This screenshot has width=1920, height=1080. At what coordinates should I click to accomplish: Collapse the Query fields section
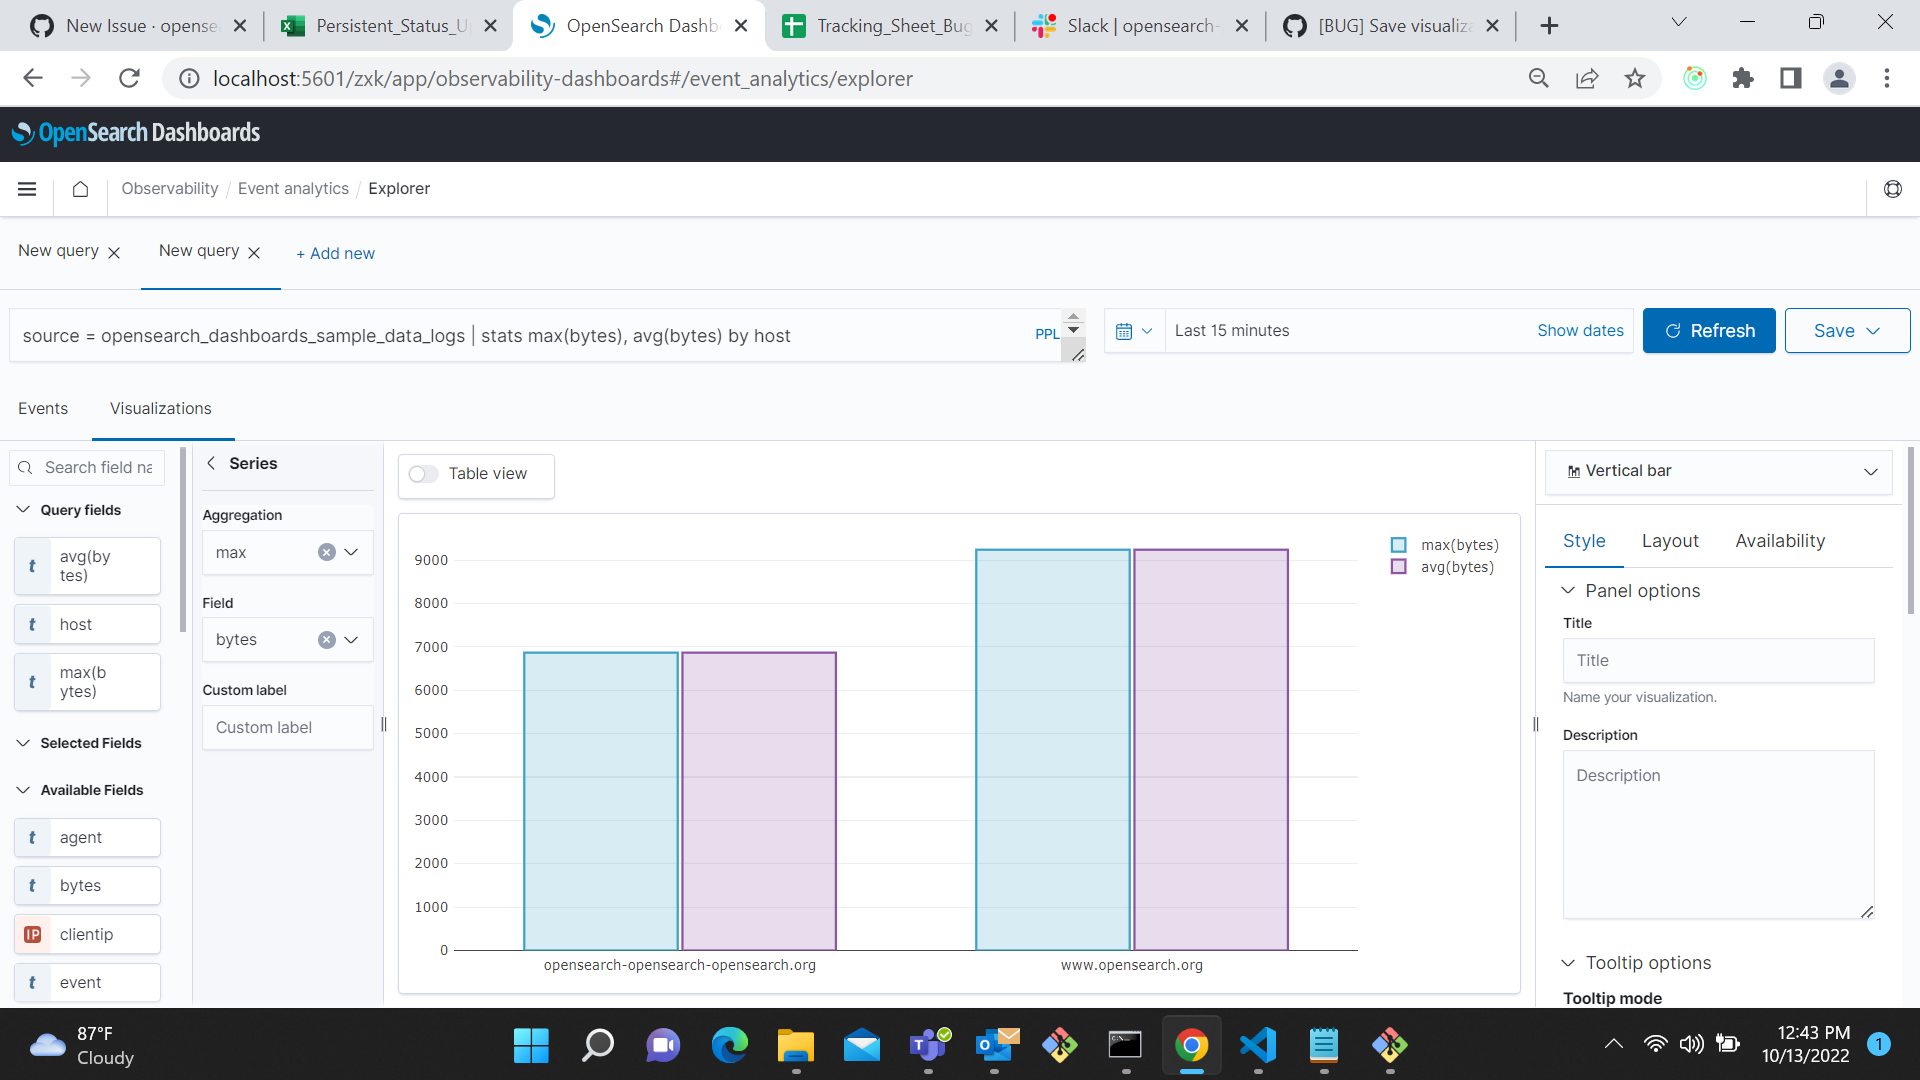23,509
